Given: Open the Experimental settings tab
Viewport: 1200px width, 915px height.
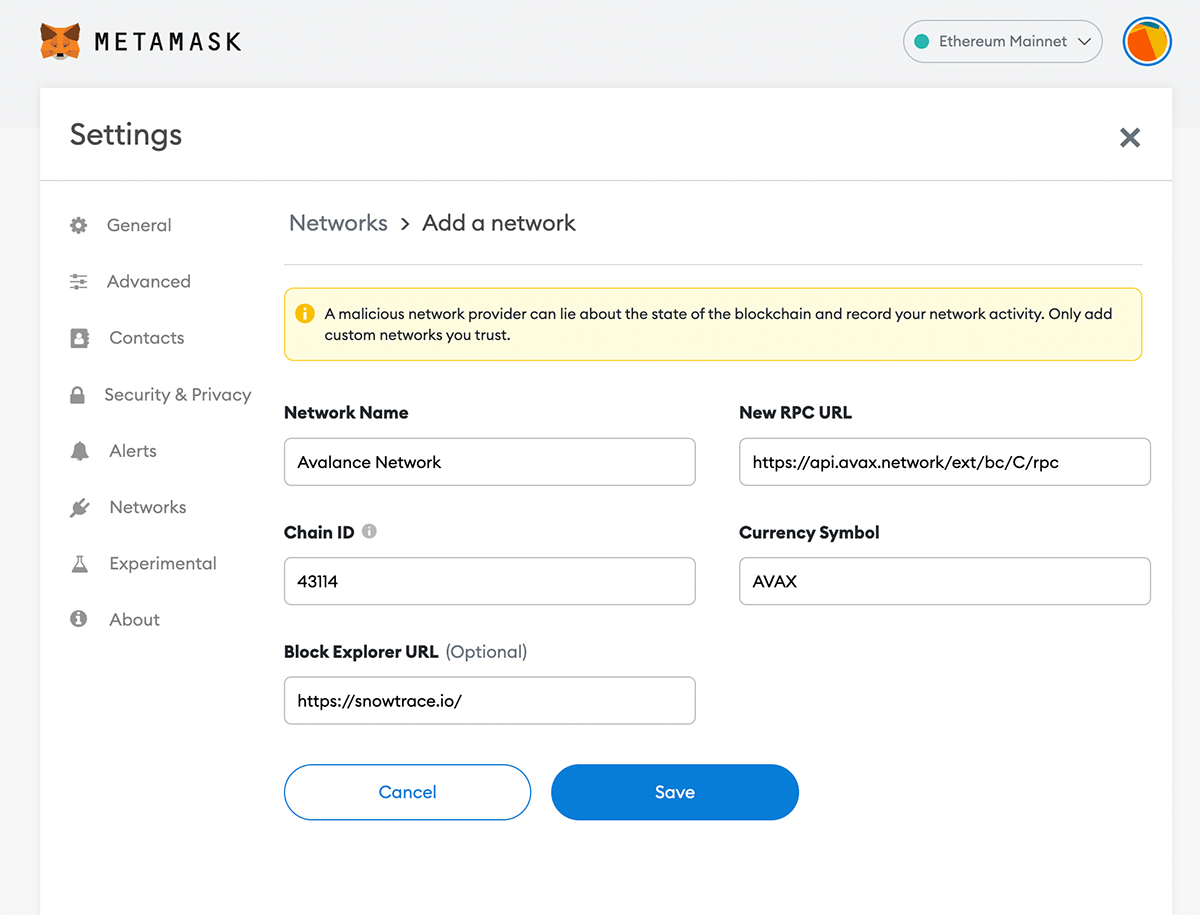Looking at the screenshot, I should tap(163, 564).
